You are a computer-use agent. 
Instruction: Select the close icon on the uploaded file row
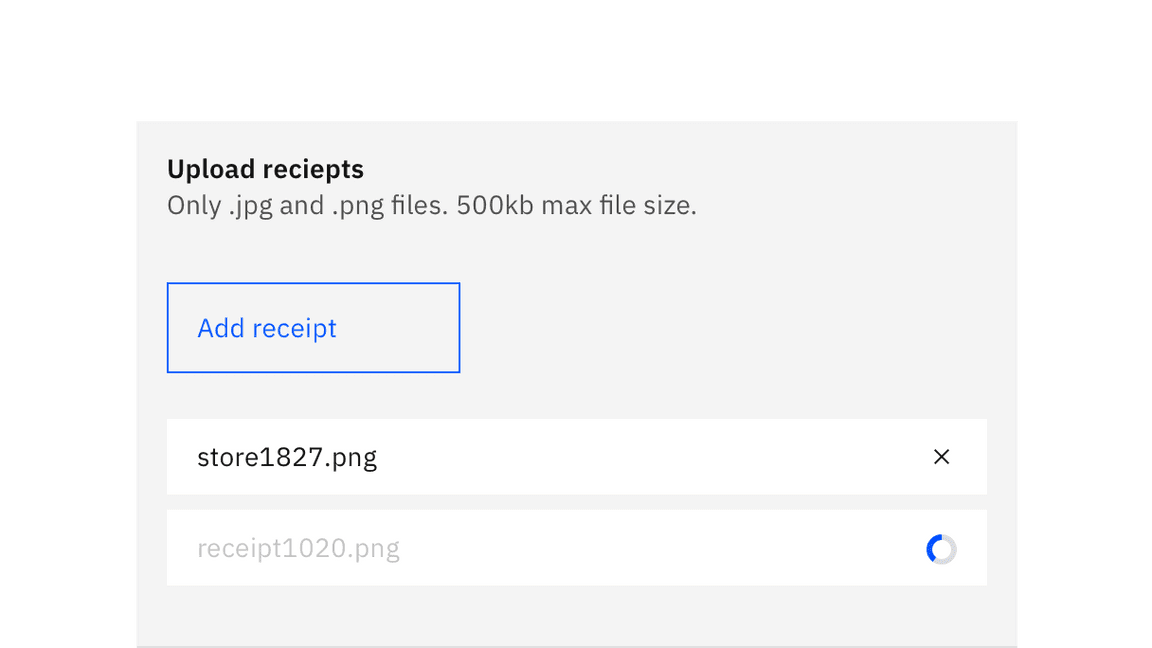point(941,457)
